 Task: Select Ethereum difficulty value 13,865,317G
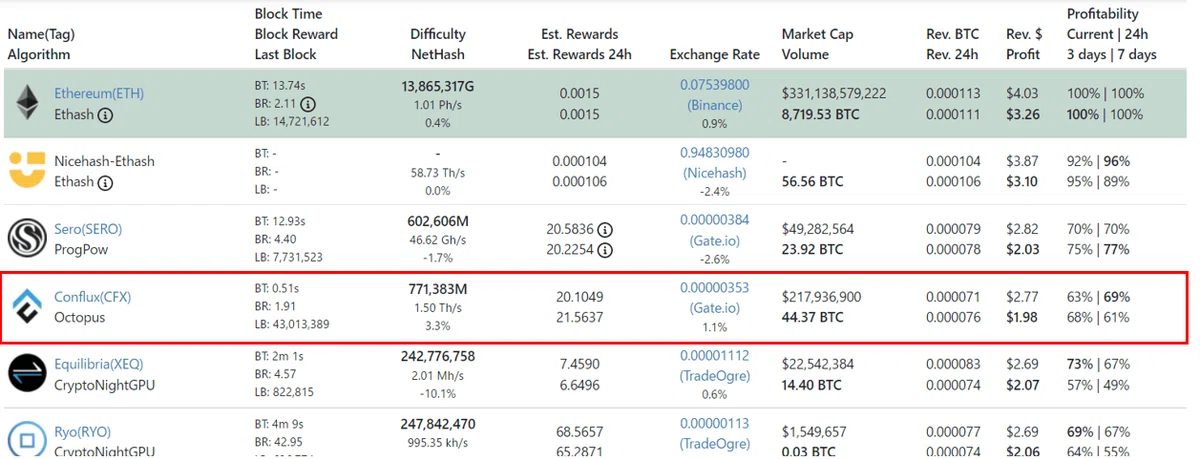[x=438, y=87]
